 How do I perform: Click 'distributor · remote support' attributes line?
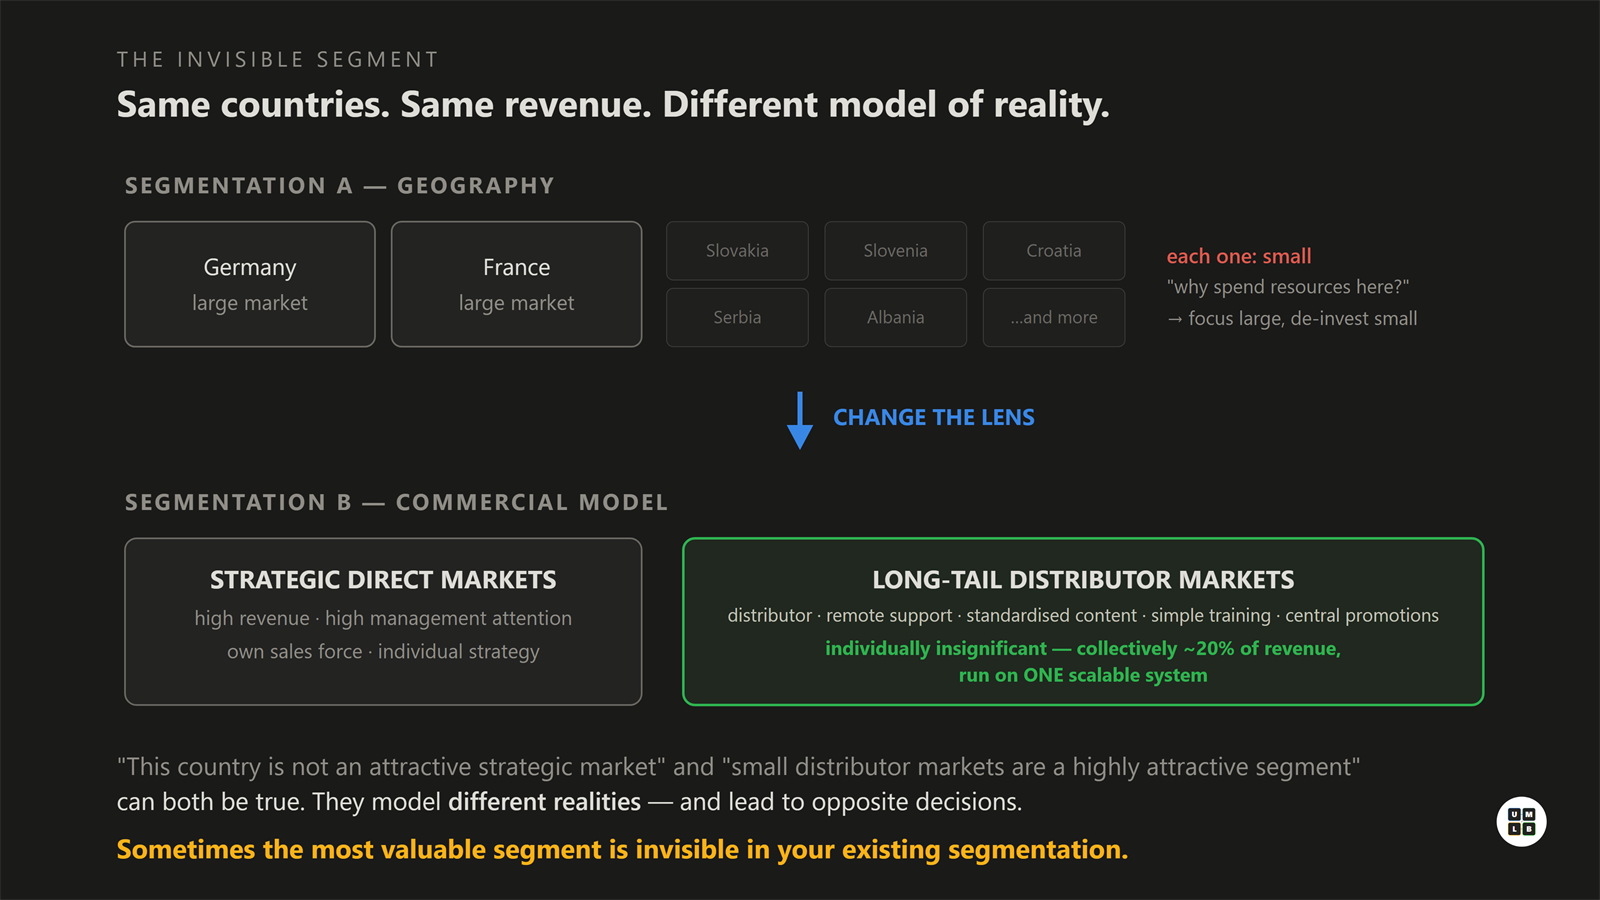(1083, 616)
